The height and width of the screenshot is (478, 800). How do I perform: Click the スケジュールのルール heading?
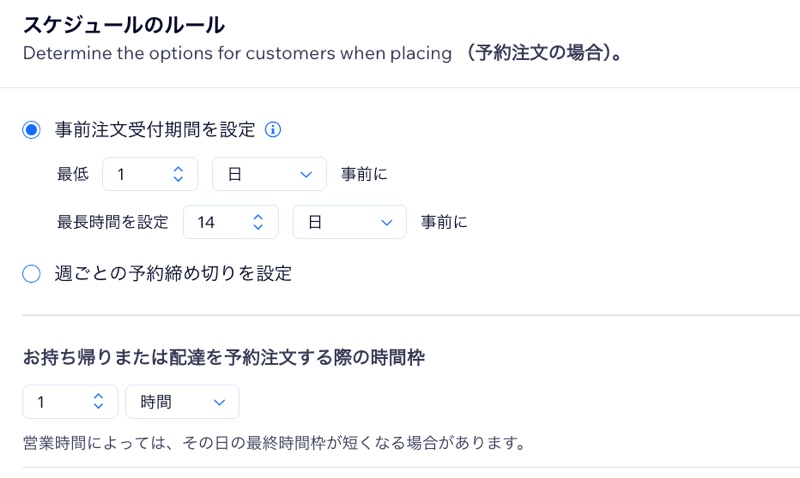click(124, 24)
